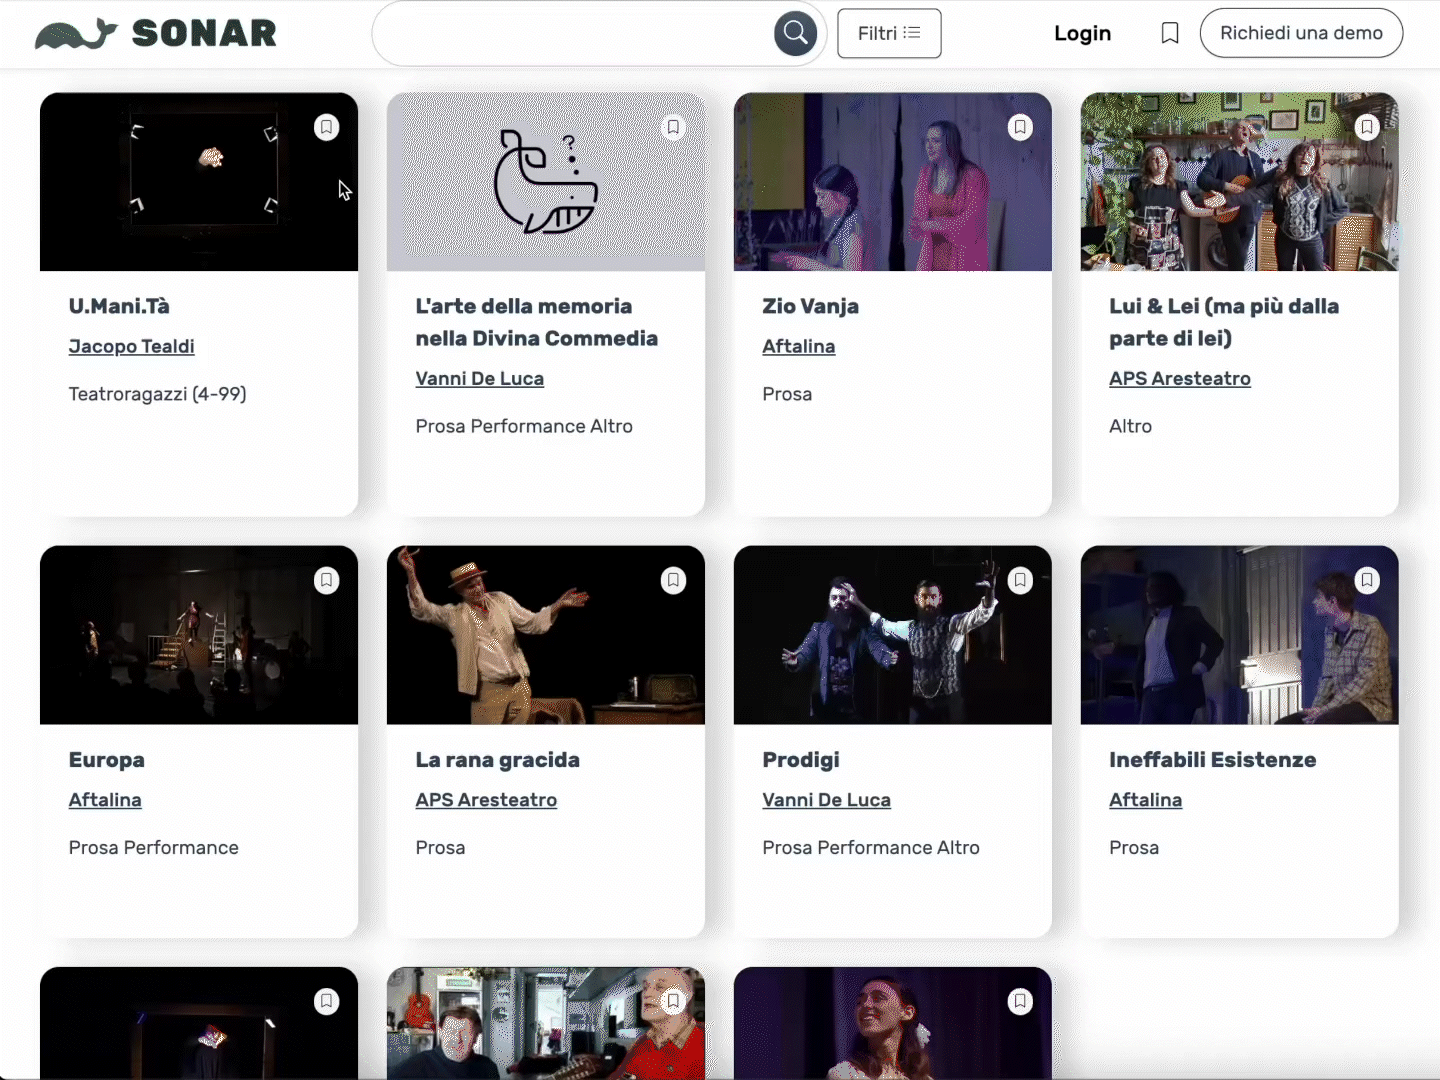This screenshot has height=1080, width=1440.
Task: Bookmark the bottom-row card with laughing woman
Action: coord(1020,1001)
